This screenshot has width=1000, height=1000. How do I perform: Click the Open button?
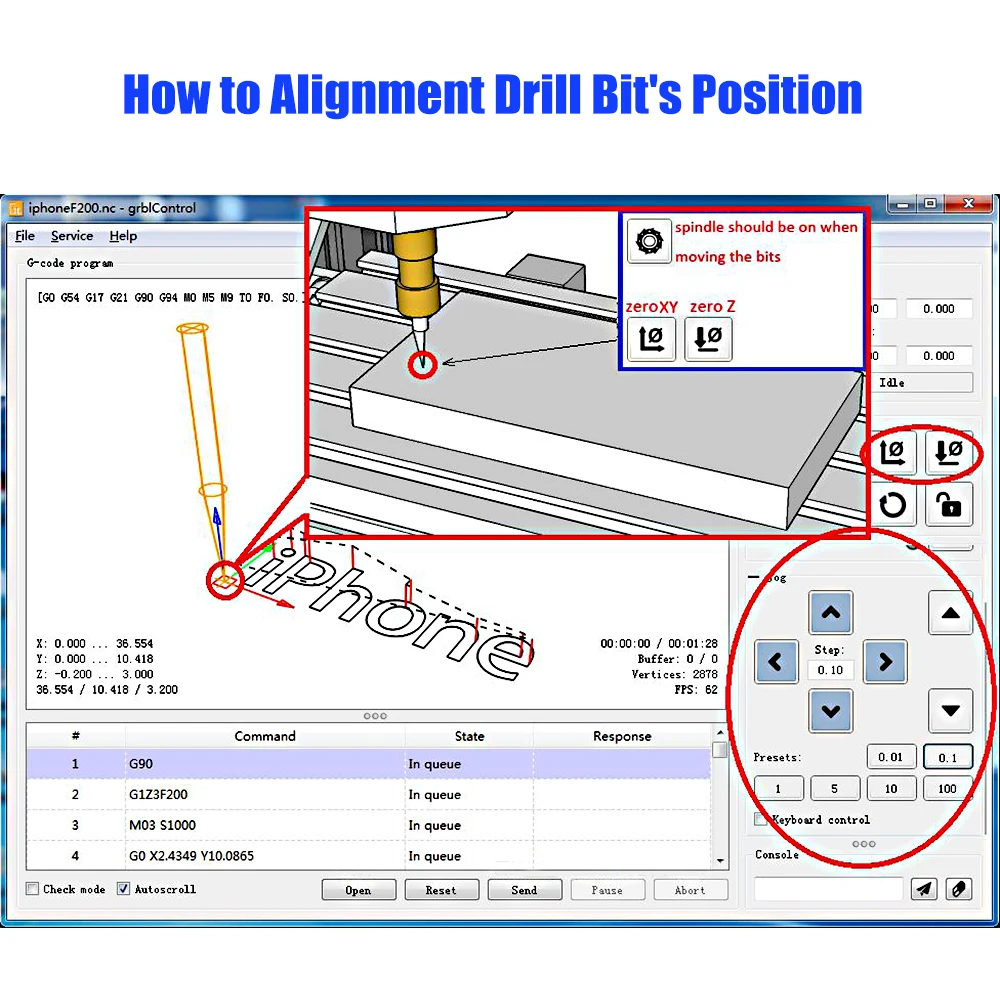pos(358,890)
